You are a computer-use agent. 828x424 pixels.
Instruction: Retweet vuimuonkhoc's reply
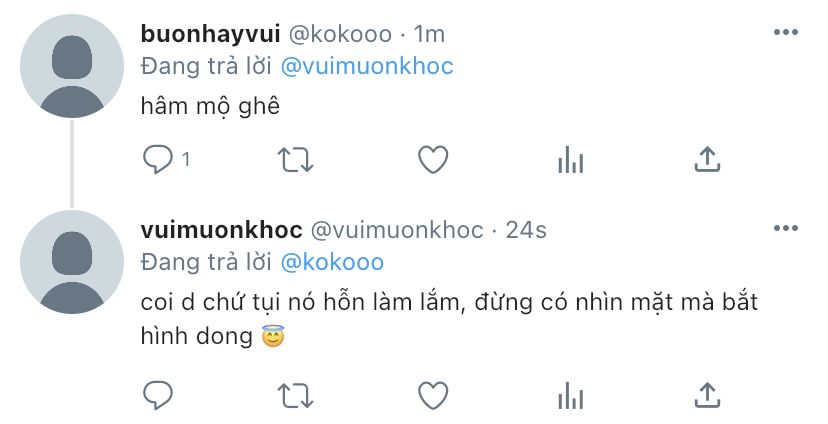[x=296, y=396]
